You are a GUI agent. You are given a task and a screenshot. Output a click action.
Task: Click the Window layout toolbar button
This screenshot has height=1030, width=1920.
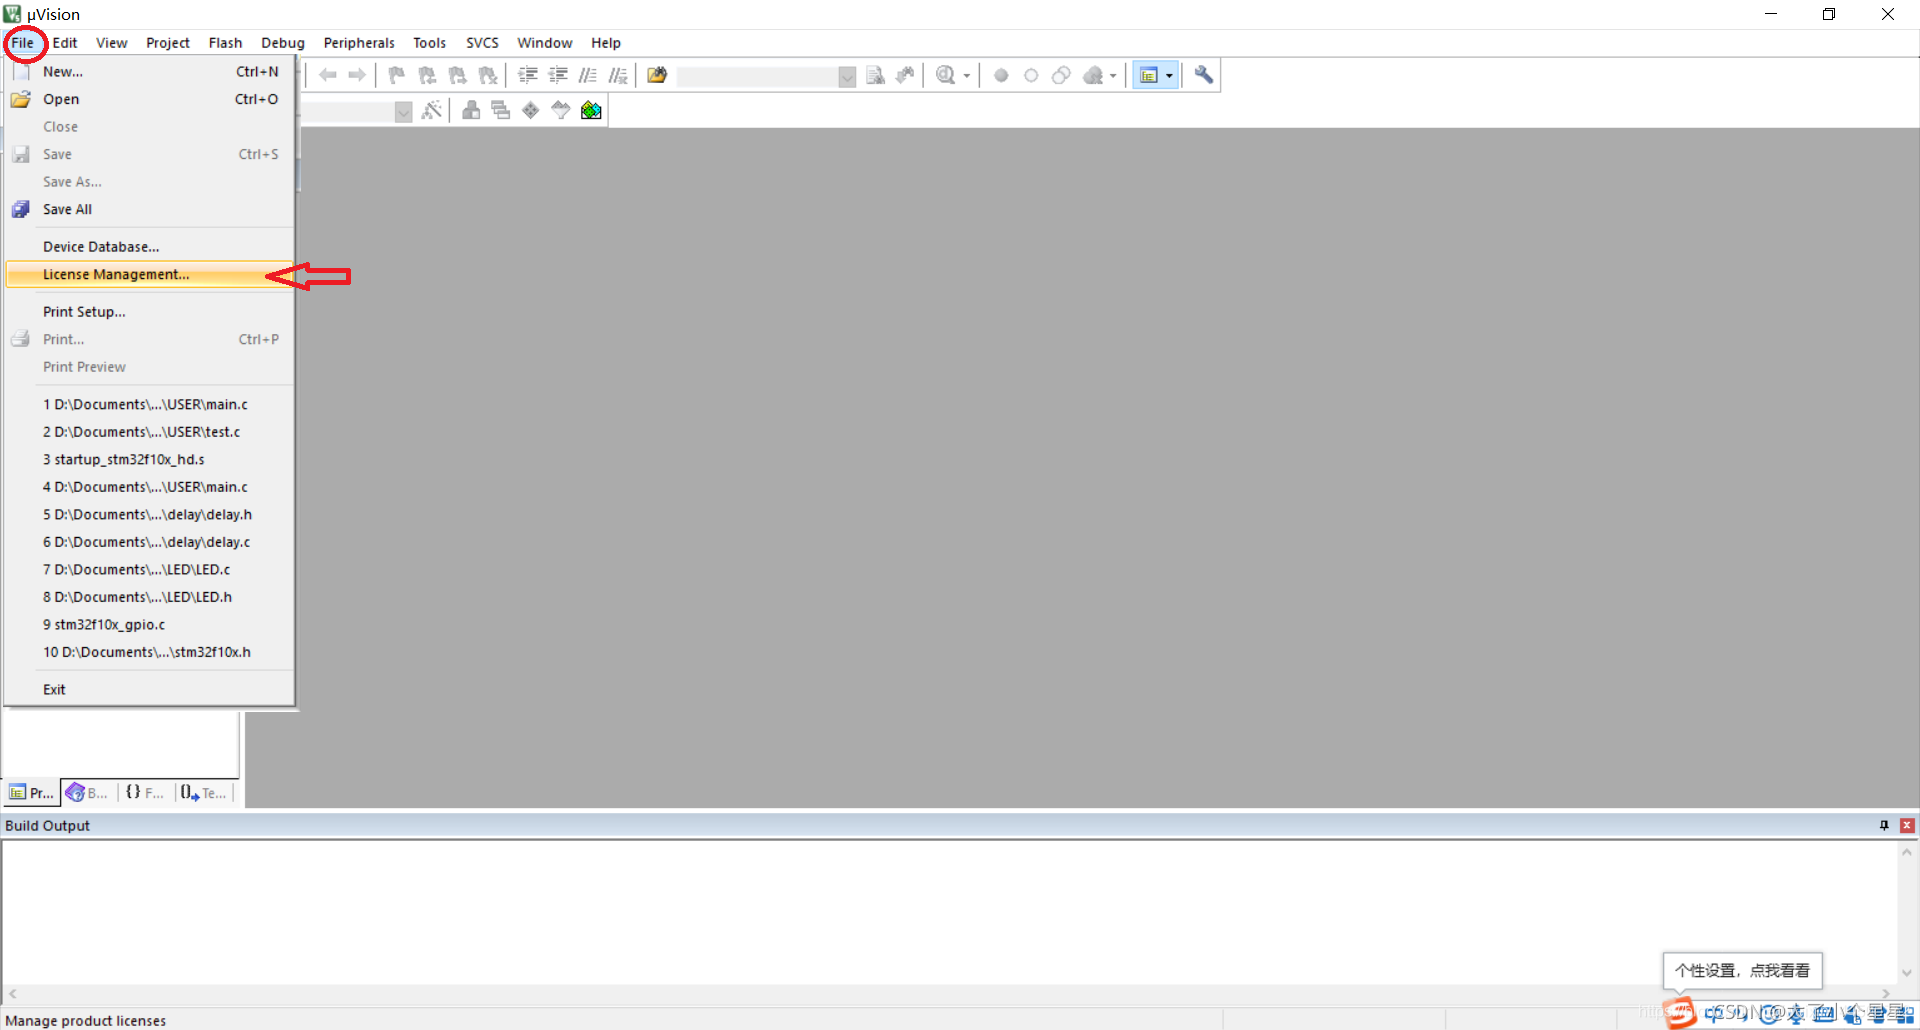[1149, 75]
